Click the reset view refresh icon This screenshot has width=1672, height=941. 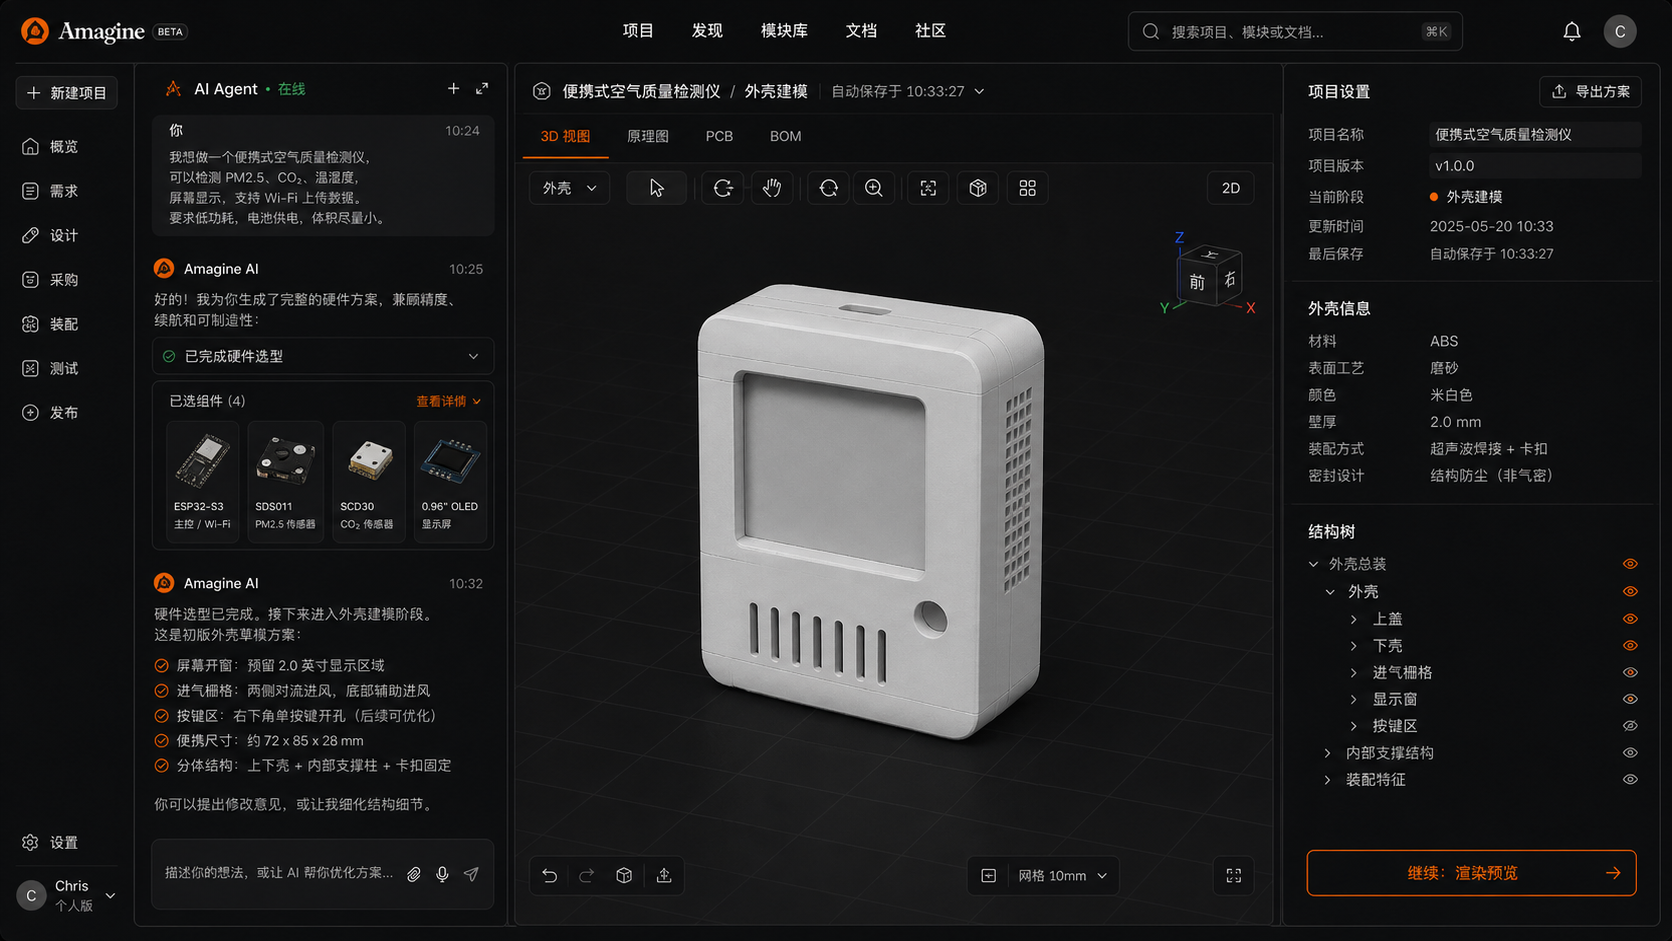point(828,188)
